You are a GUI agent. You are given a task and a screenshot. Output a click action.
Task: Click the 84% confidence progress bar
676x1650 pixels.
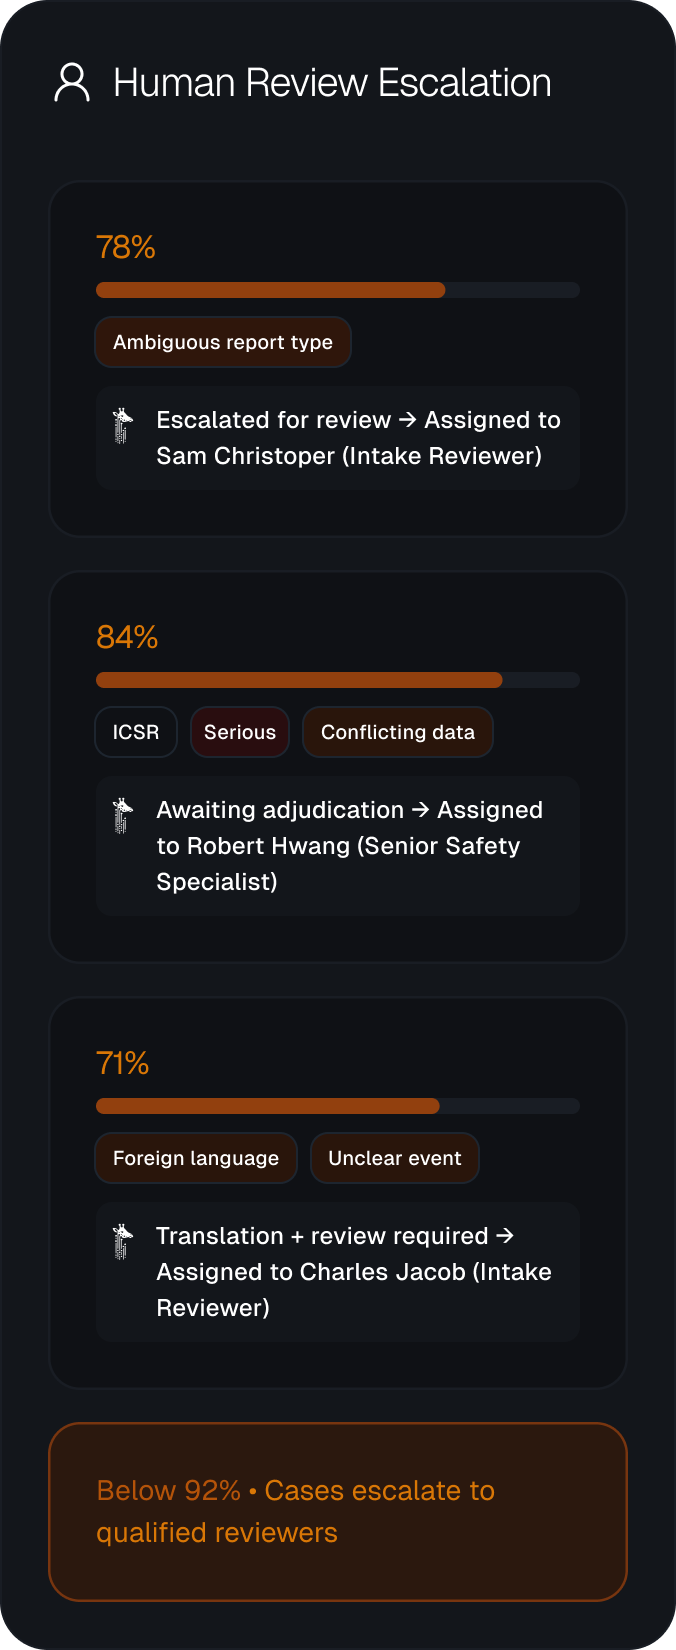pyautogui.click(x=338, y=680)
